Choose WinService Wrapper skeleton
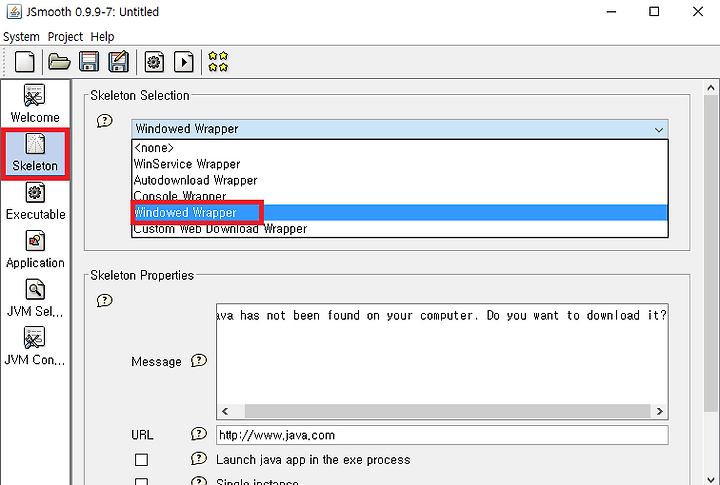 pos(399,164)
